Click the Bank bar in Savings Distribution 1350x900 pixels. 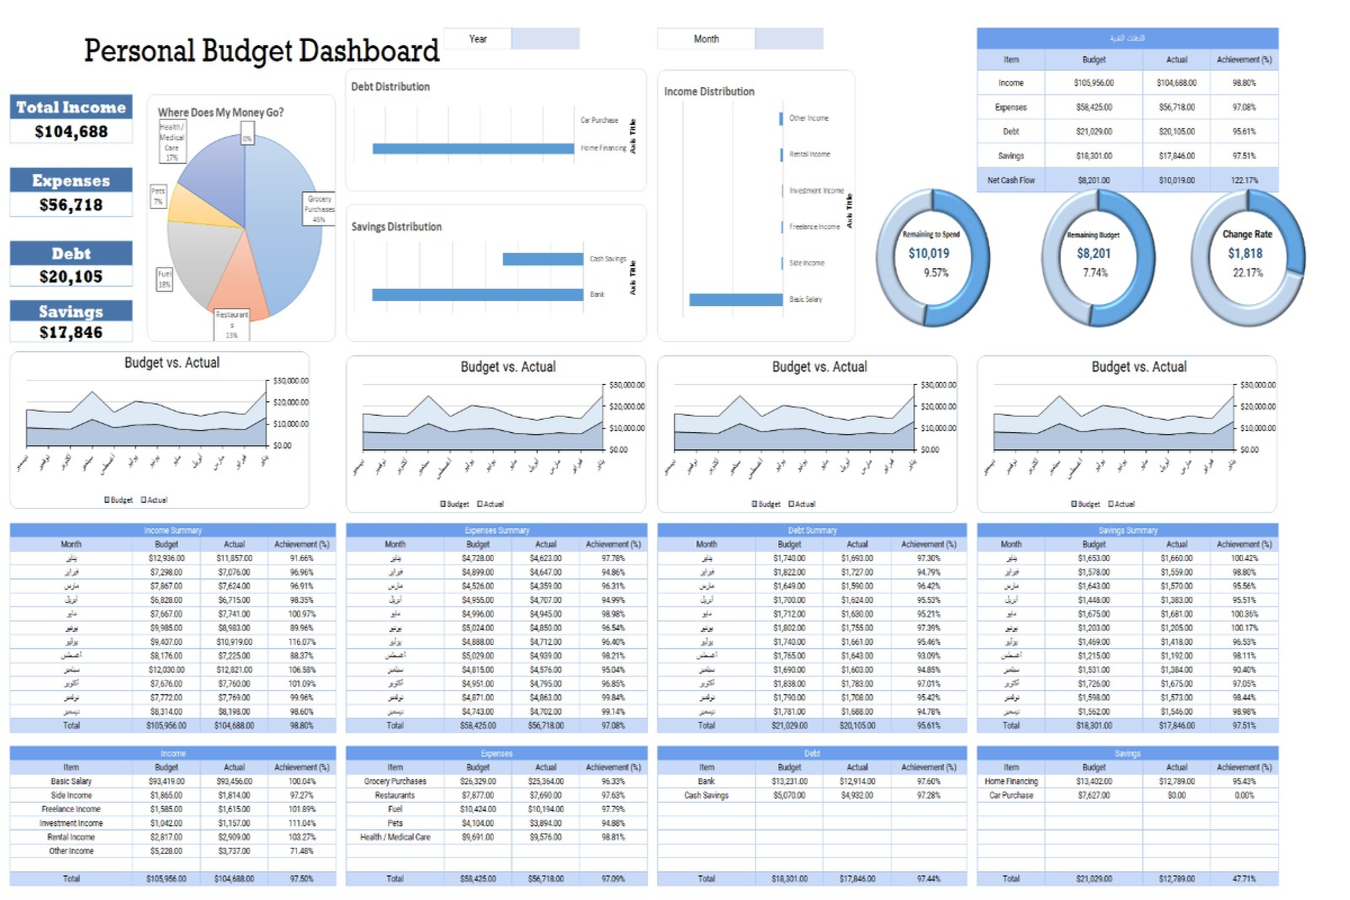[477, 295]
